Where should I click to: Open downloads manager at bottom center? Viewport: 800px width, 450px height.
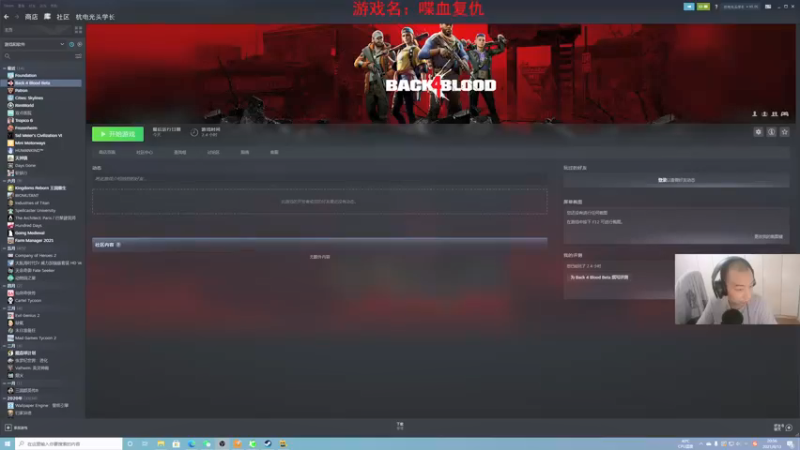pyautogui.click(x=400, y=426)
